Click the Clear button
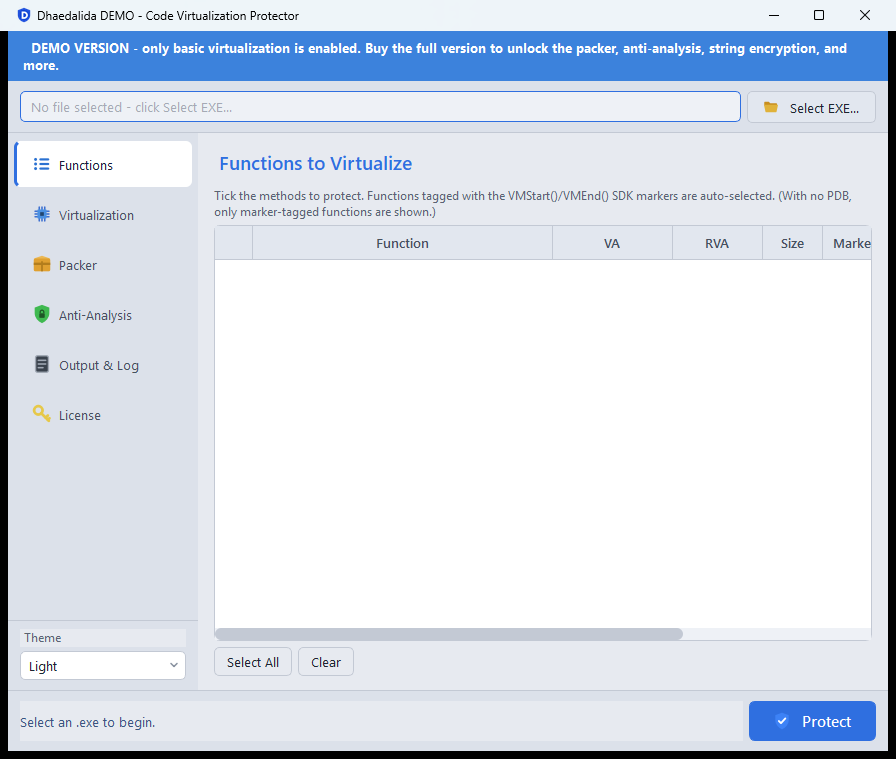 point(326,662)
